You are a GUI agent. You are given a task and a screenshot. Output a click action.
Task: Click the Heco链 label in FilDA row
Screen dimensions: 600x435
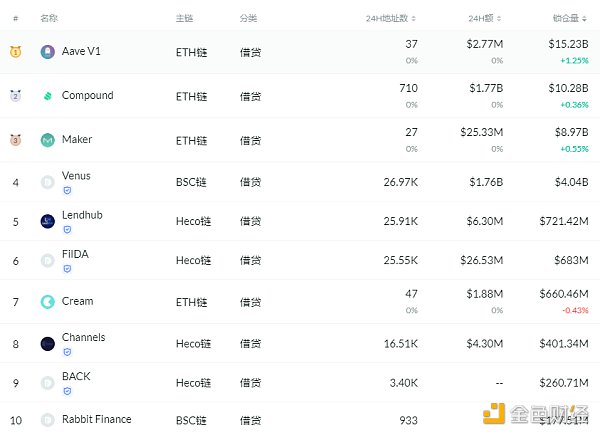click(x=193, y=261)
